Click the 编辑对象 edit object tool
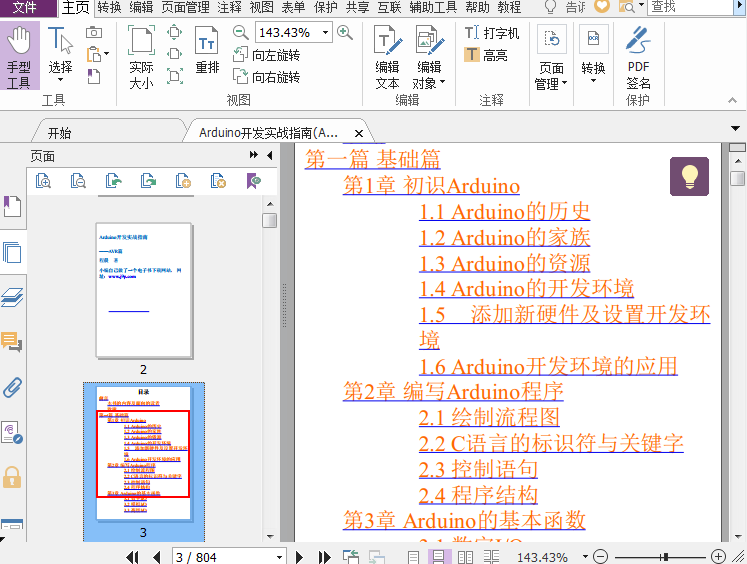The height and width of the screenshot is (564, 747). (429, 57)
